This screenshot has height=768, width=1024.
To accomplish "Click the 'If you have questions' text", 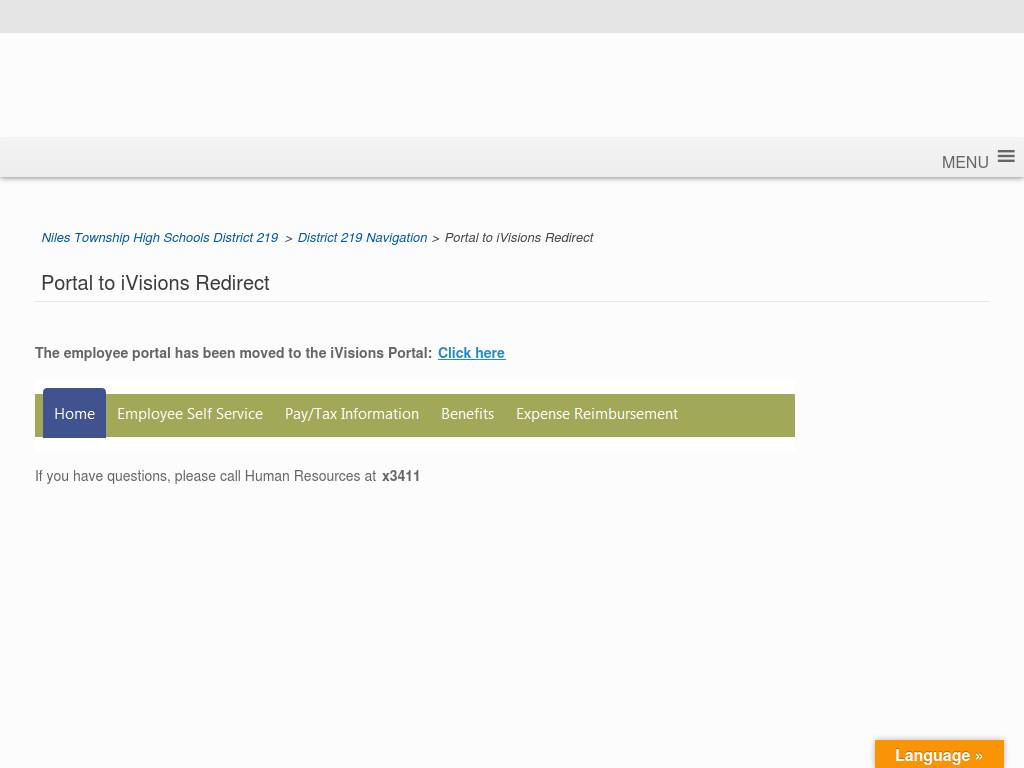I will [205, 477].
